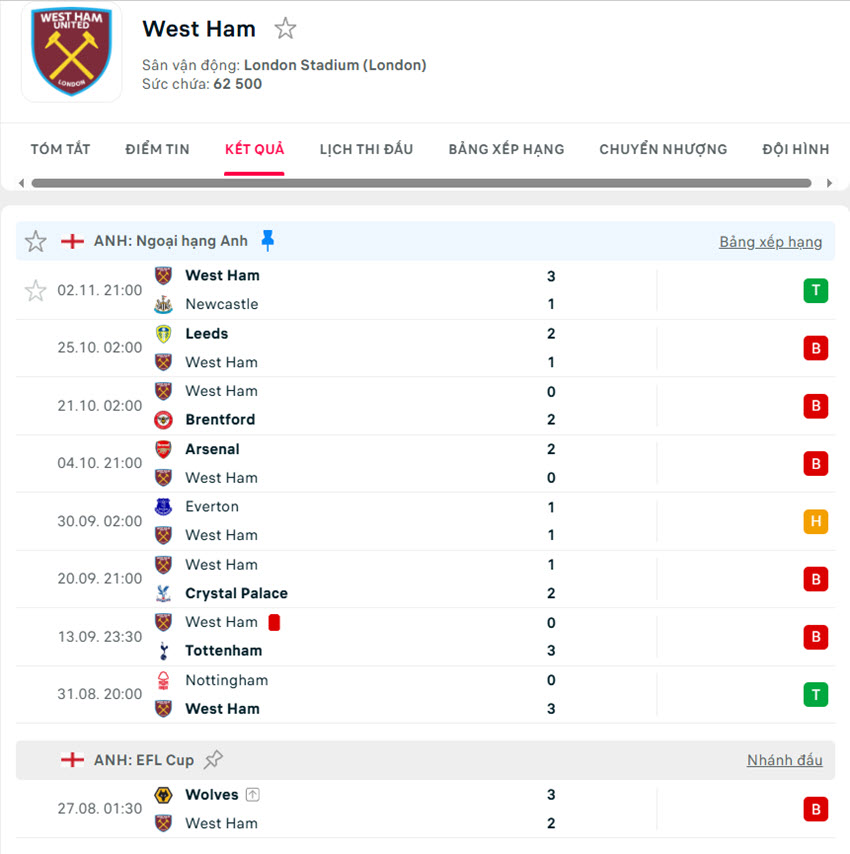Click the green T result badge for Nottingham match
850x854 pixels.
pyautogui.click(x=817, y=694)
